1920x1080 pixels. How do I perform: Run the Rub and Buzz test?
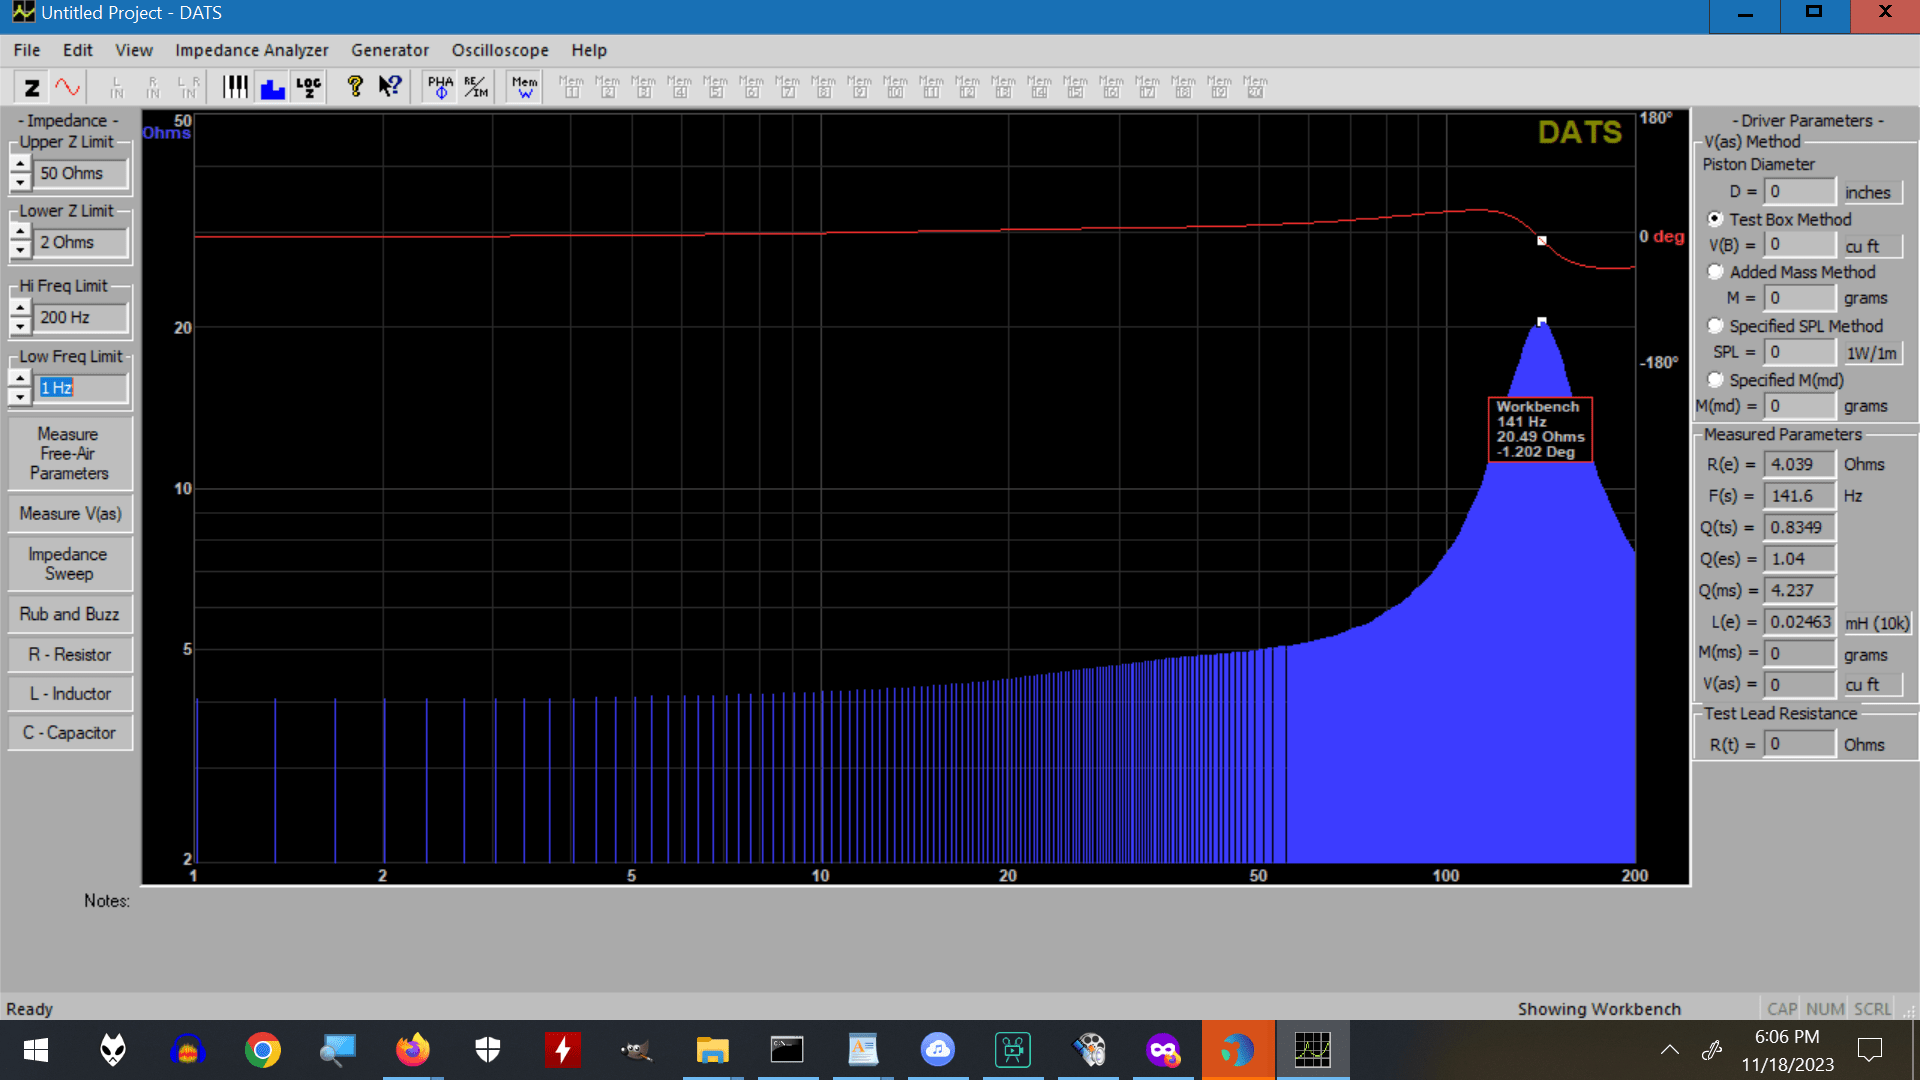tap(69, 614)
